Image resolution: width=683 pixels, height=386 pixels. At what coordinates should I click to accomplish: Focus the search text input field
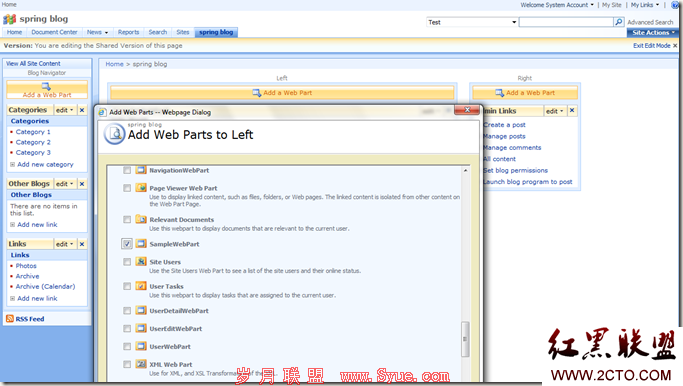click(x=566, y=22)
